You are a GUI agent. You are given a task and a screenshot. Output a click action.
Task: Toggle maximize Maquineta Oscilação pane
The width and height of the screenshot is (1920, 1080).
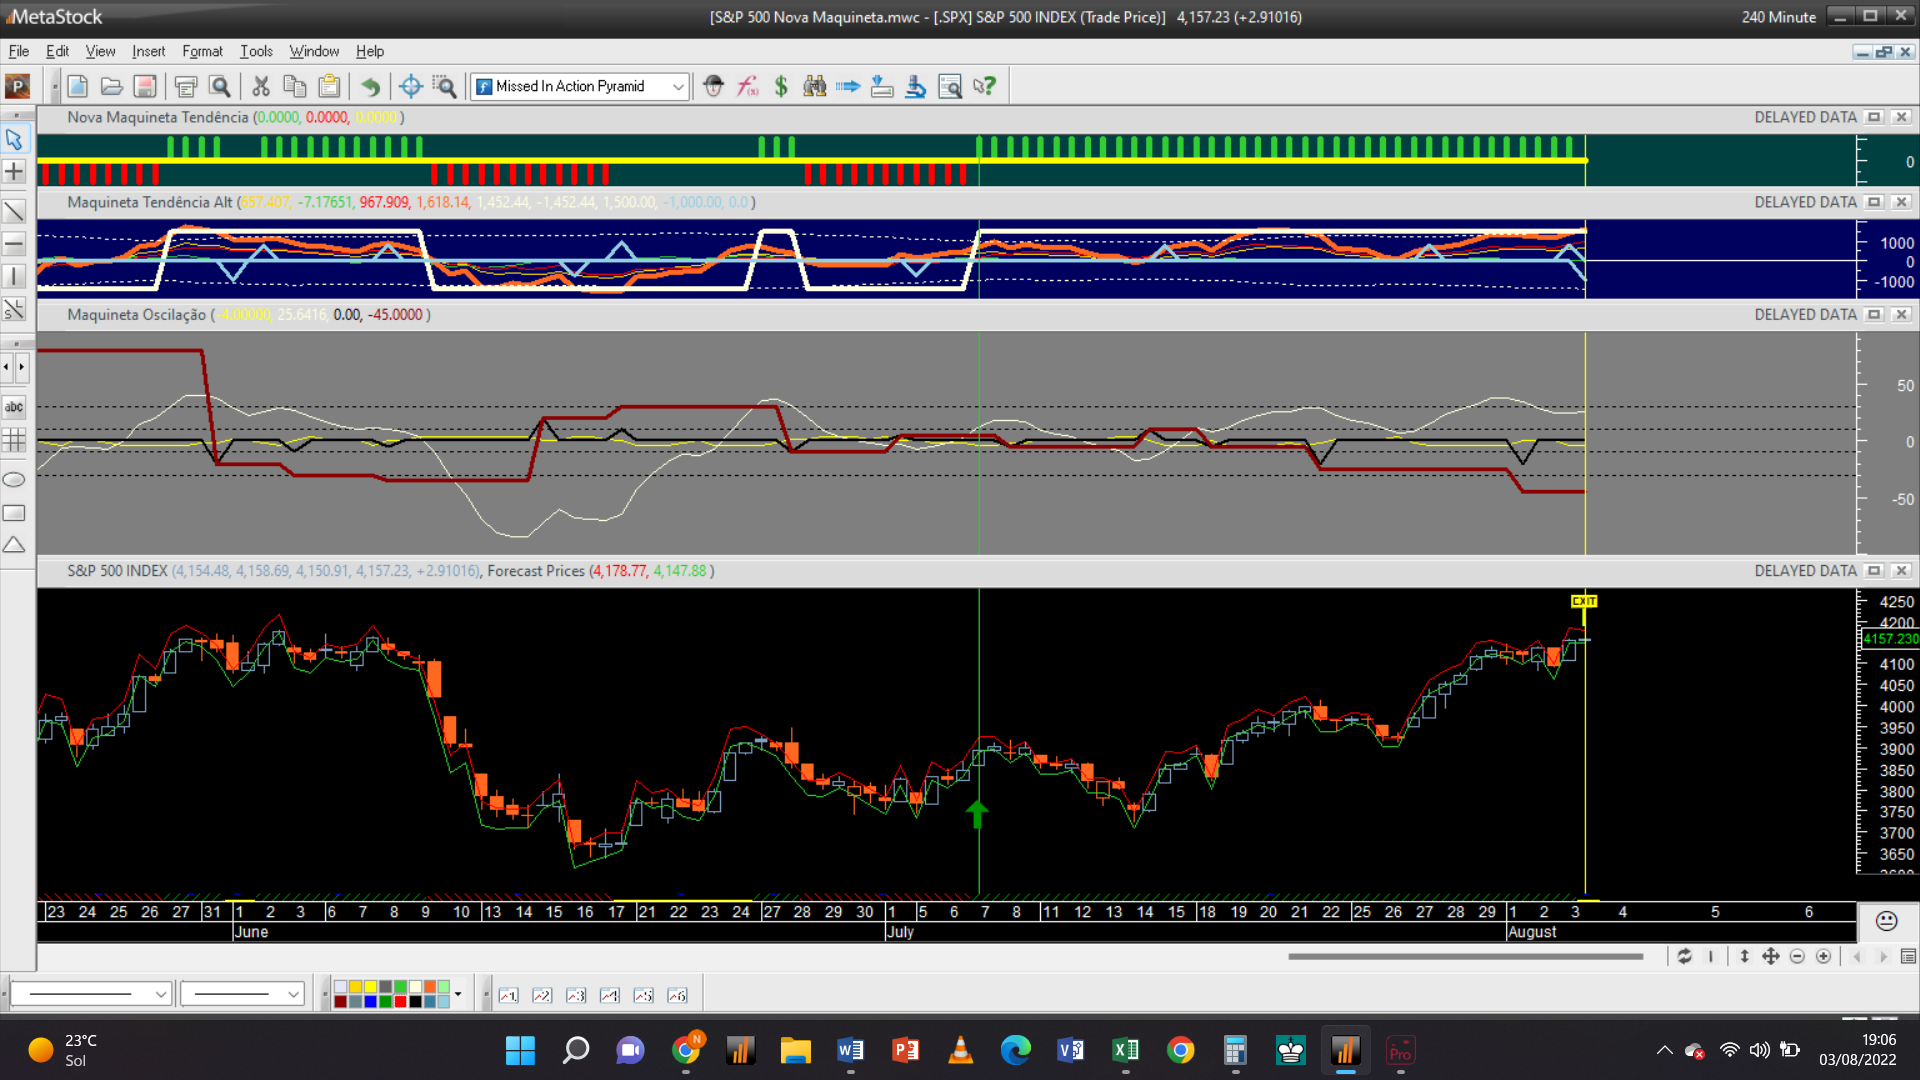click(1874, 314)
